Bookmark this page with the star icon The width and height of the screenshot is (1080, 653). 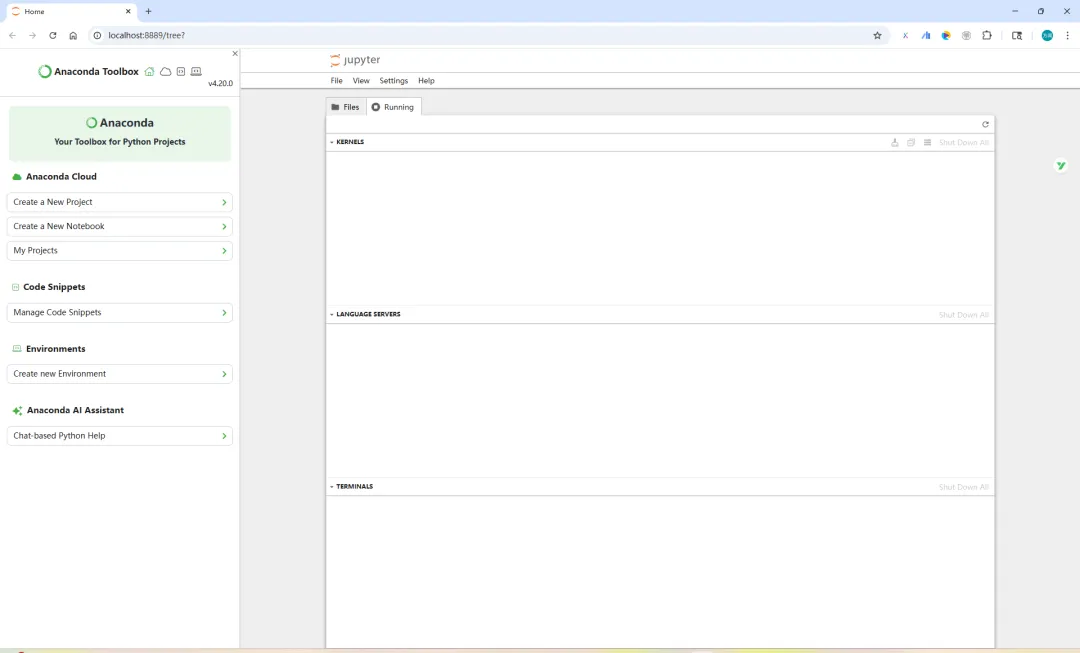(877, 36)
